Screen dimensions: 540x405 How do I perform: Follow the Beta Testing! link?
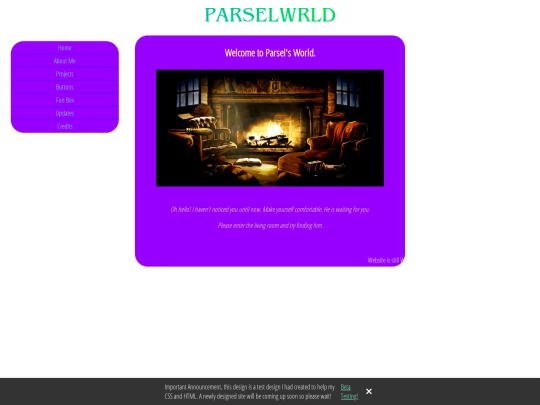tap(349, 392)
